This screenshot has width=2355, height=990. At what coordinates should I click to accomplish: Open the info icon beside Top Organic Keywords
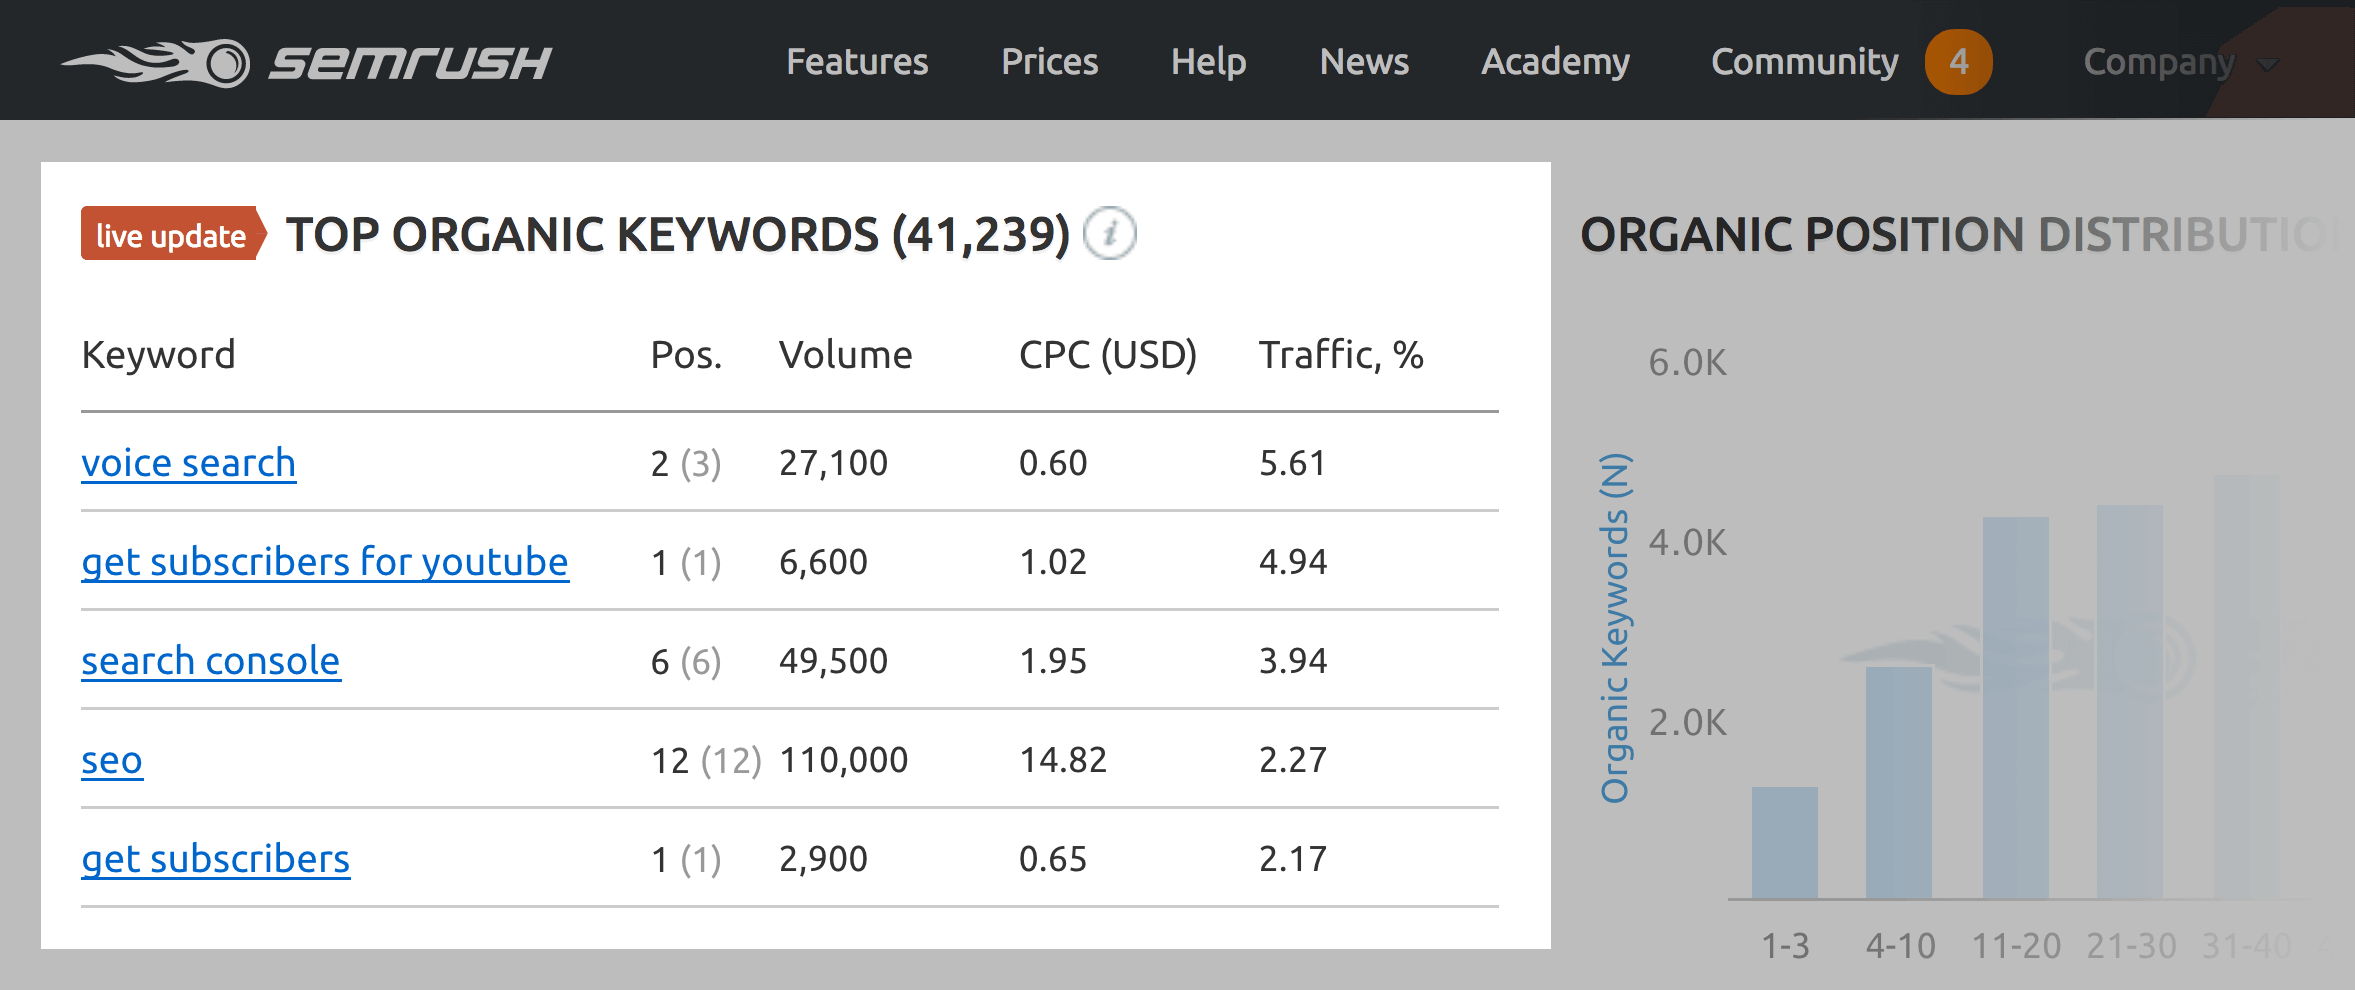coord(1110,234)
